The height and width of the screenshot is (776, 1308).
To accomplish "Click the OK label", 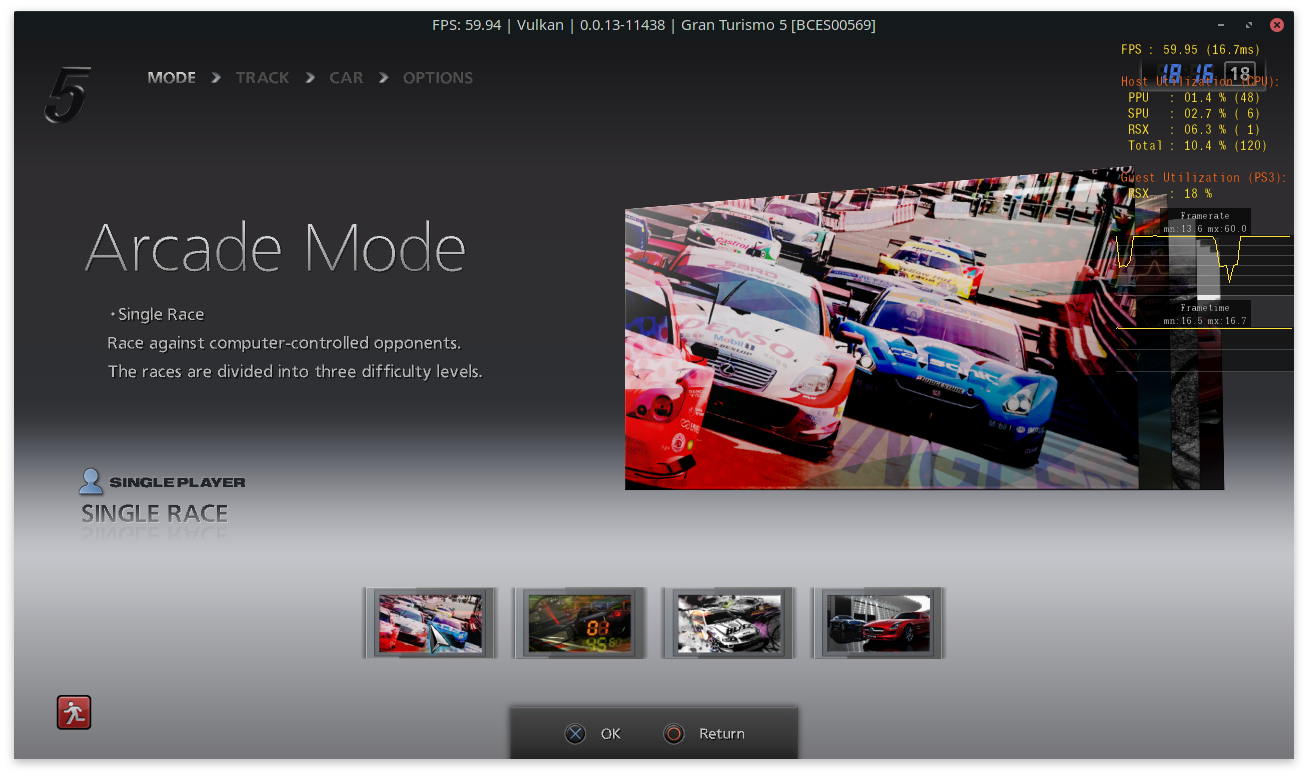I will 611,734.
